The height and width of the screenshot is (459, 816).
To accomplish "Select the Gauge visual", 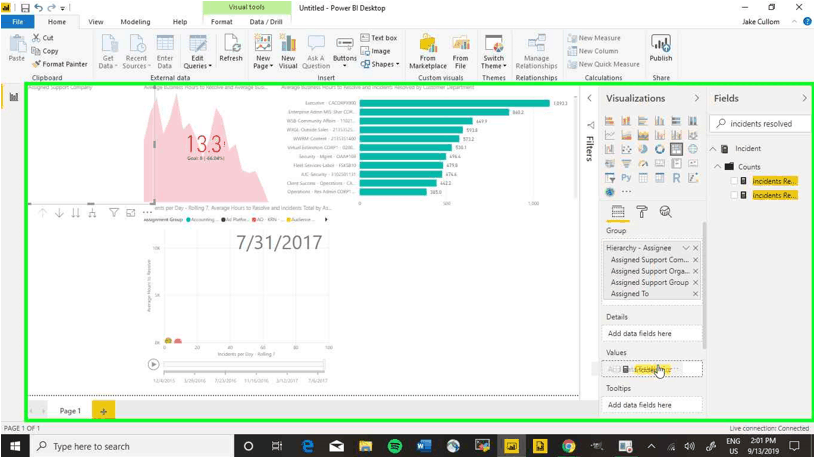I will 643,163.
